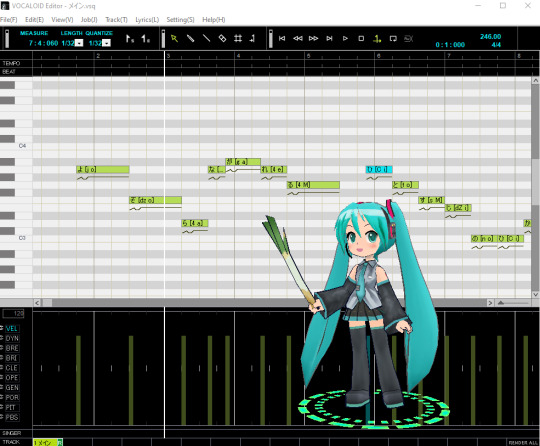Click the SINGER row label
Screen dimensions: 540x446
[x=12, y=433]
